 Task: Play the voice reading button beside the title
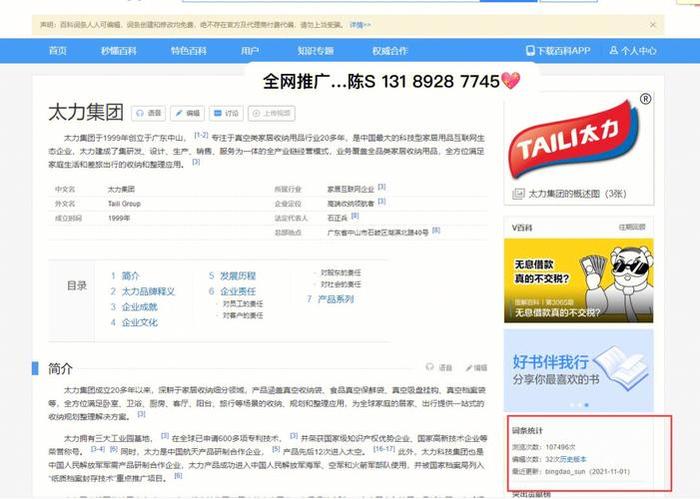click(149, 113)
